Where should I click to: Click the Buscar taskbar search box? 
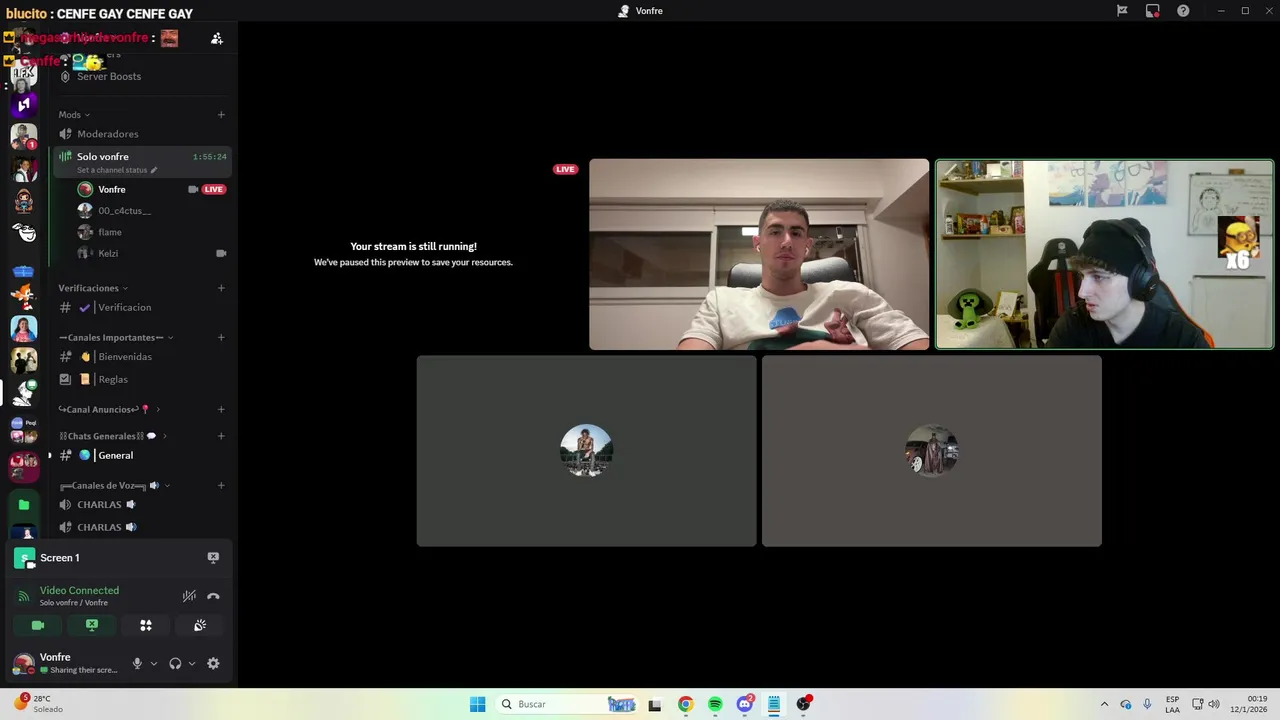click(x=568, y=704)
